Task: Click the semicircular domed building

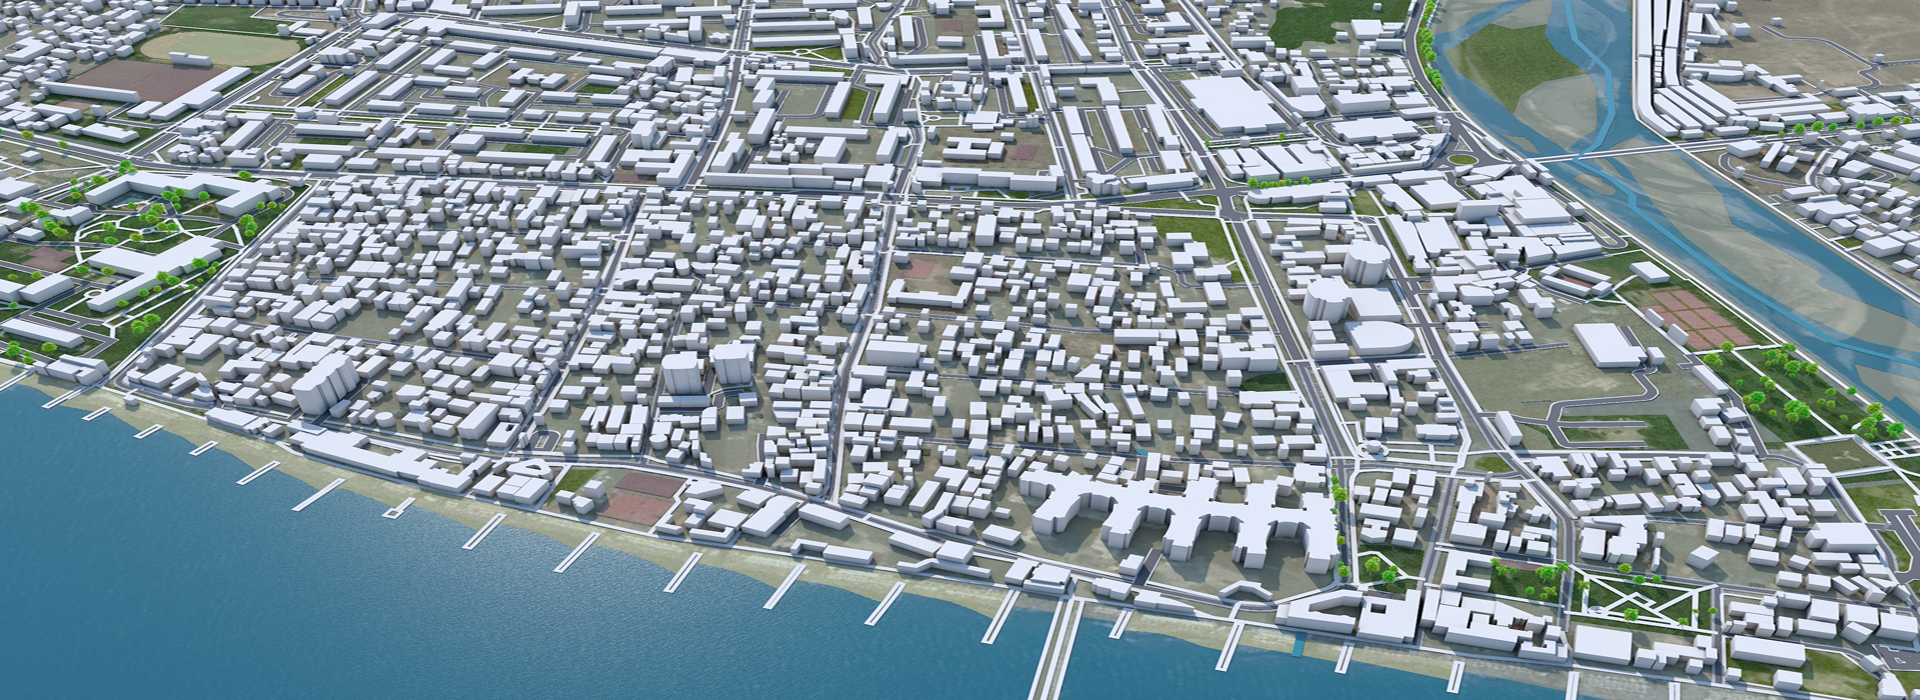Action: pyautogui.click(x=1380, y=337)
